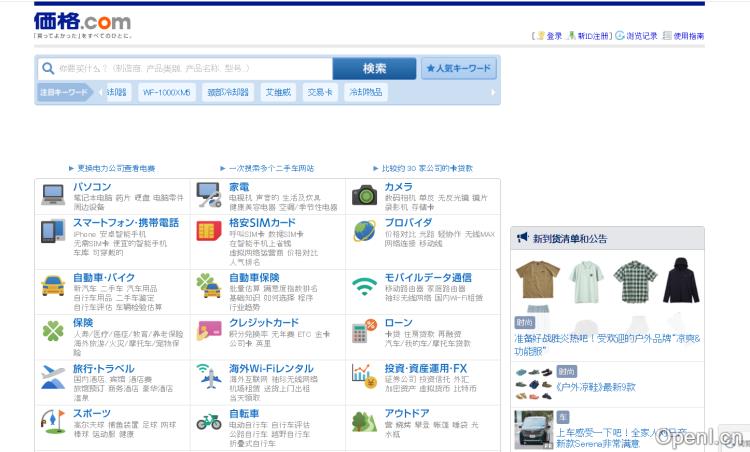This screenshot has width=750, height=452.
Task: Click the chart icon beside 投資・資産運用・FX
Action: (364, 376)
